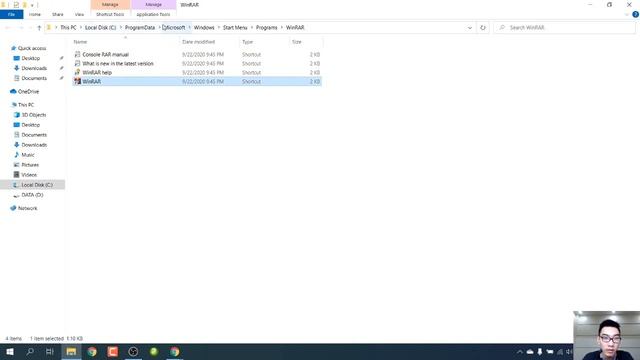
Task: Go up one folder level arrow
Action: (39, 28)
